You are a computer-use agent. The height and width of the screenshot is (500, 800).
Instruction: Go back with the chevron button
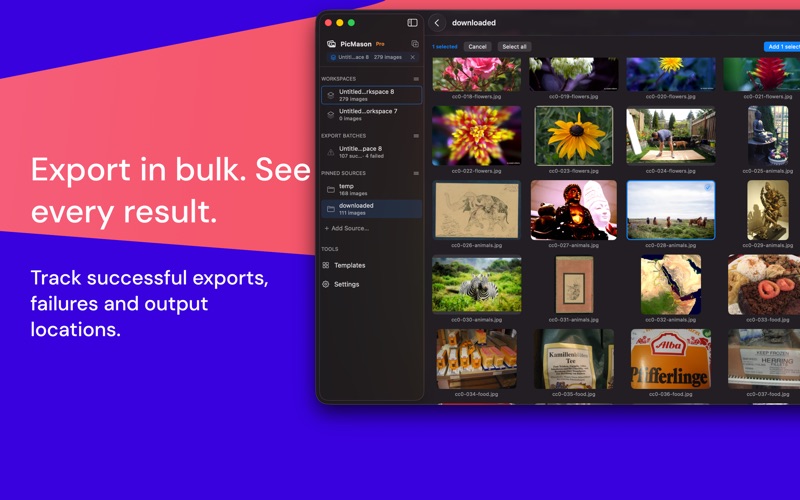[x=437, y=23]
